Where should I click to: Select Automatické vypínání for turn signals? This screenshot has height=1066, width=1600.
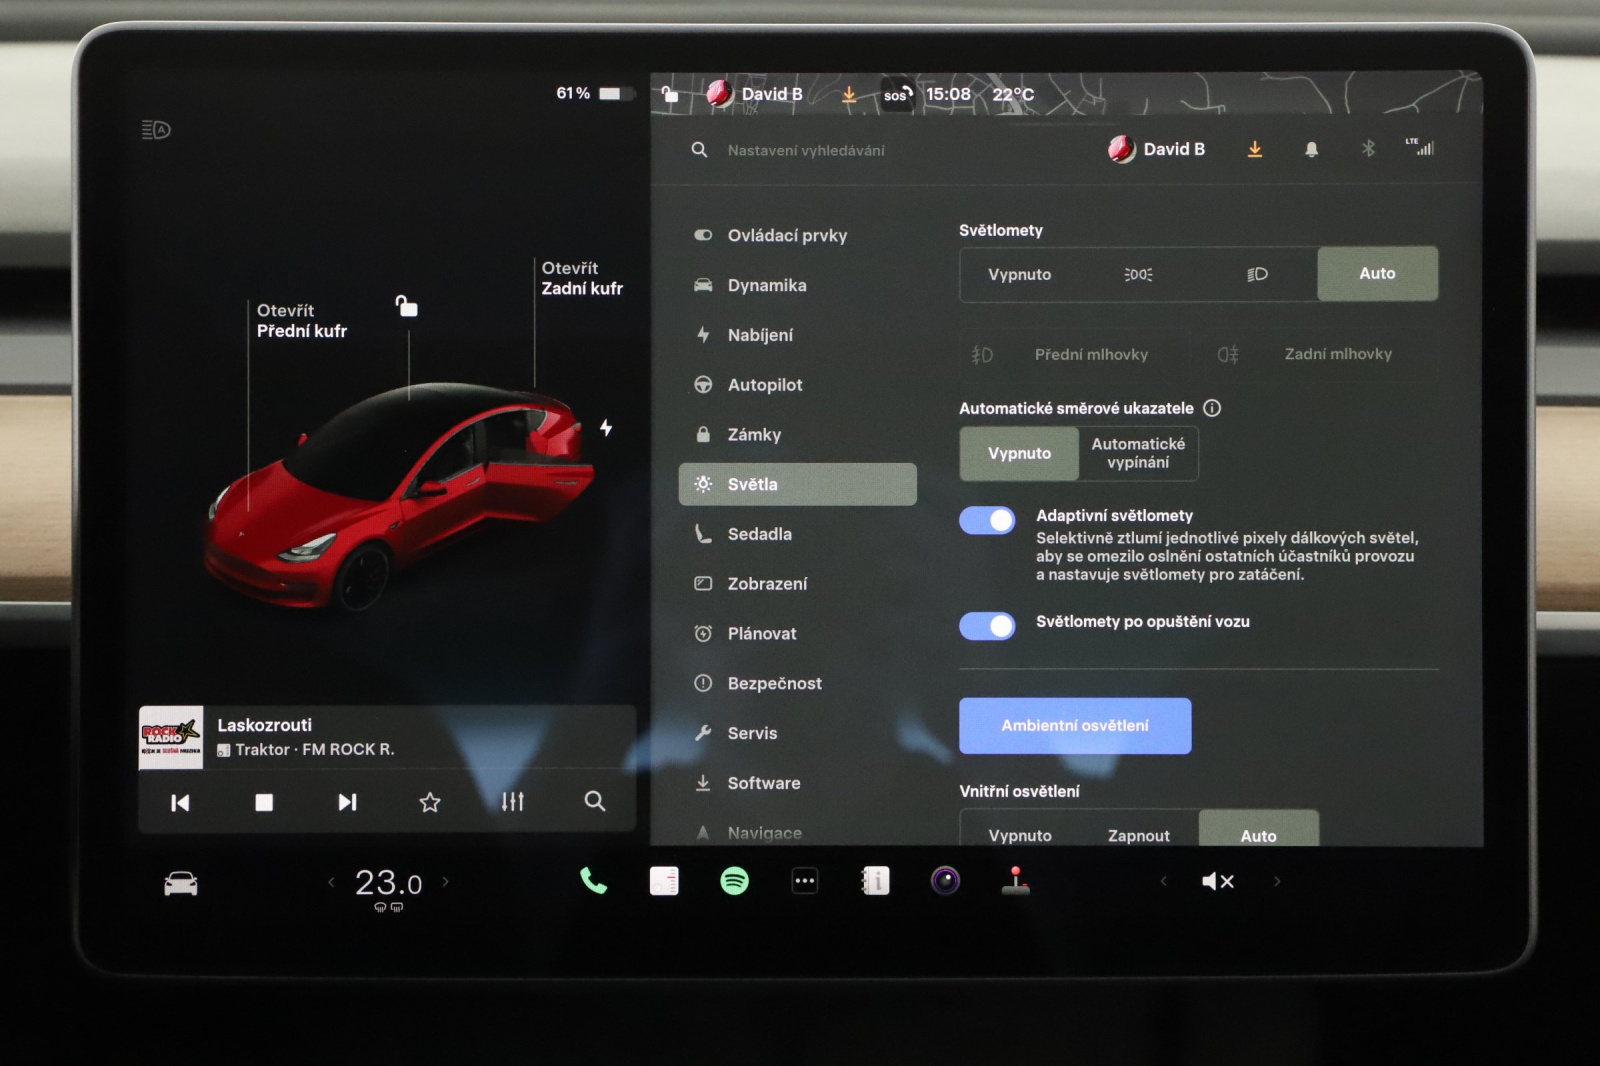click(x=1138, y=453)
